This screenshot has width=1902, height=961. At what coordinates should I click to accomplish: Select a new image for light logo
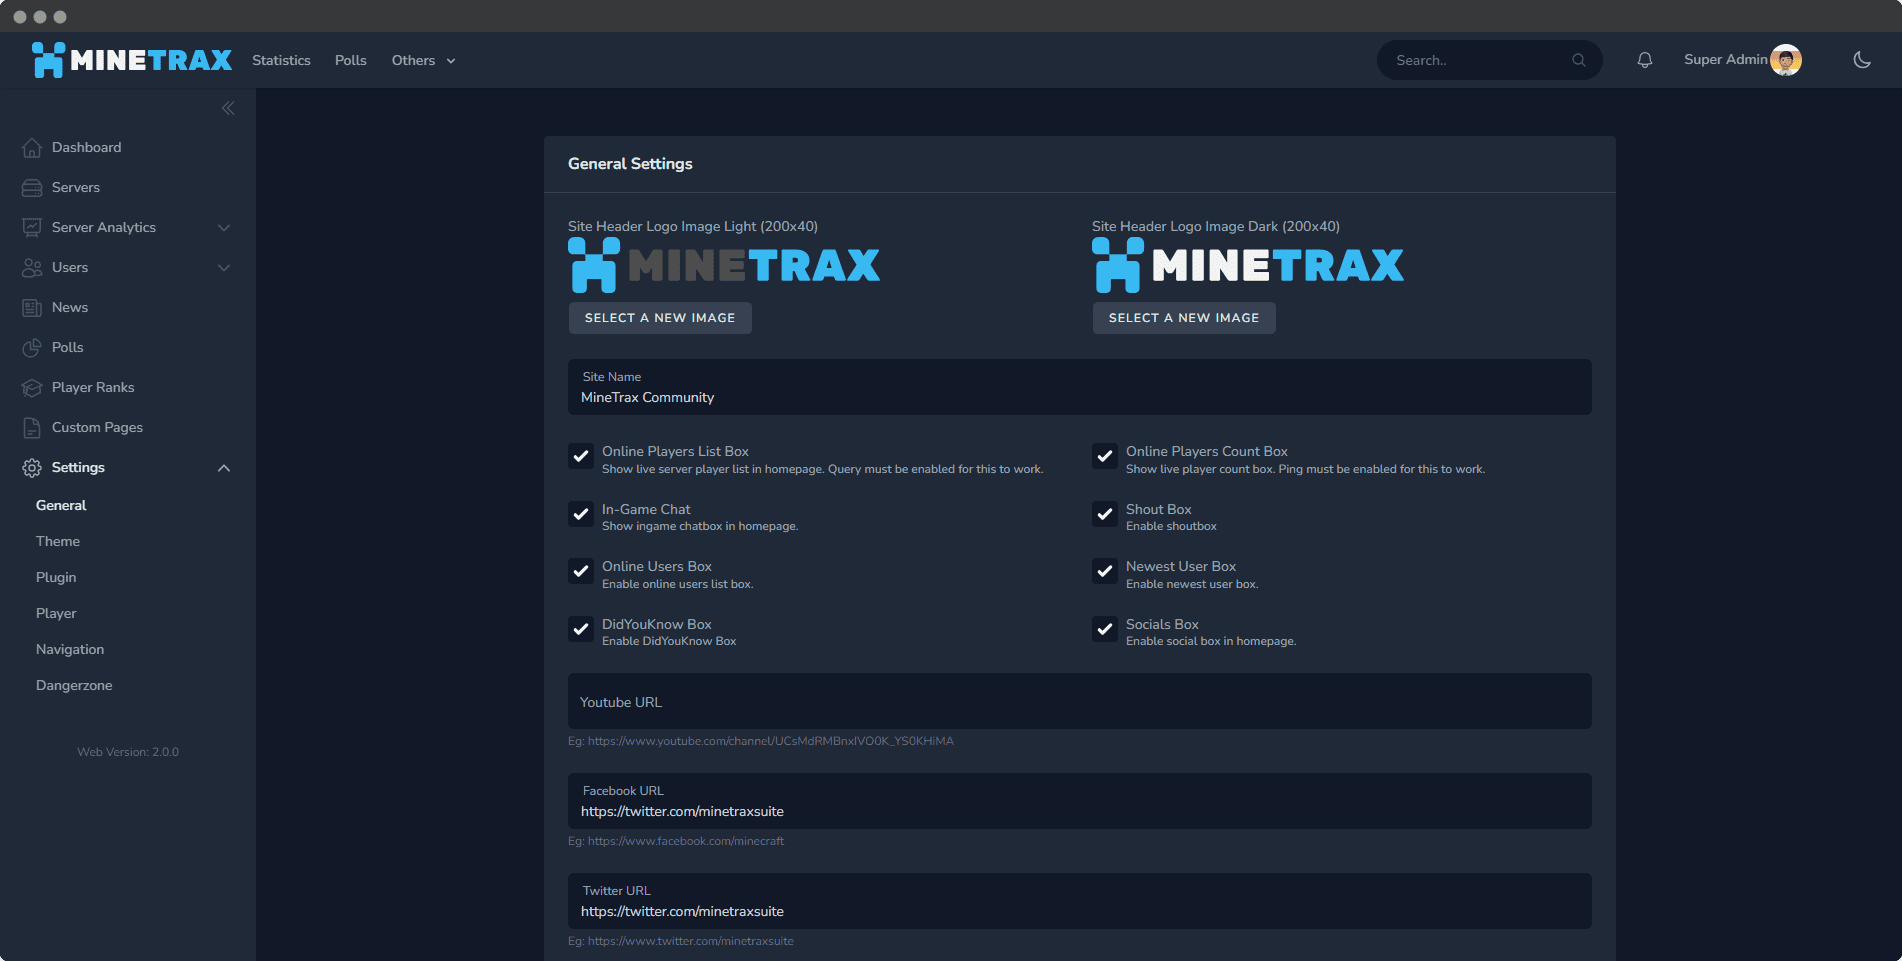tap(660, 318)
